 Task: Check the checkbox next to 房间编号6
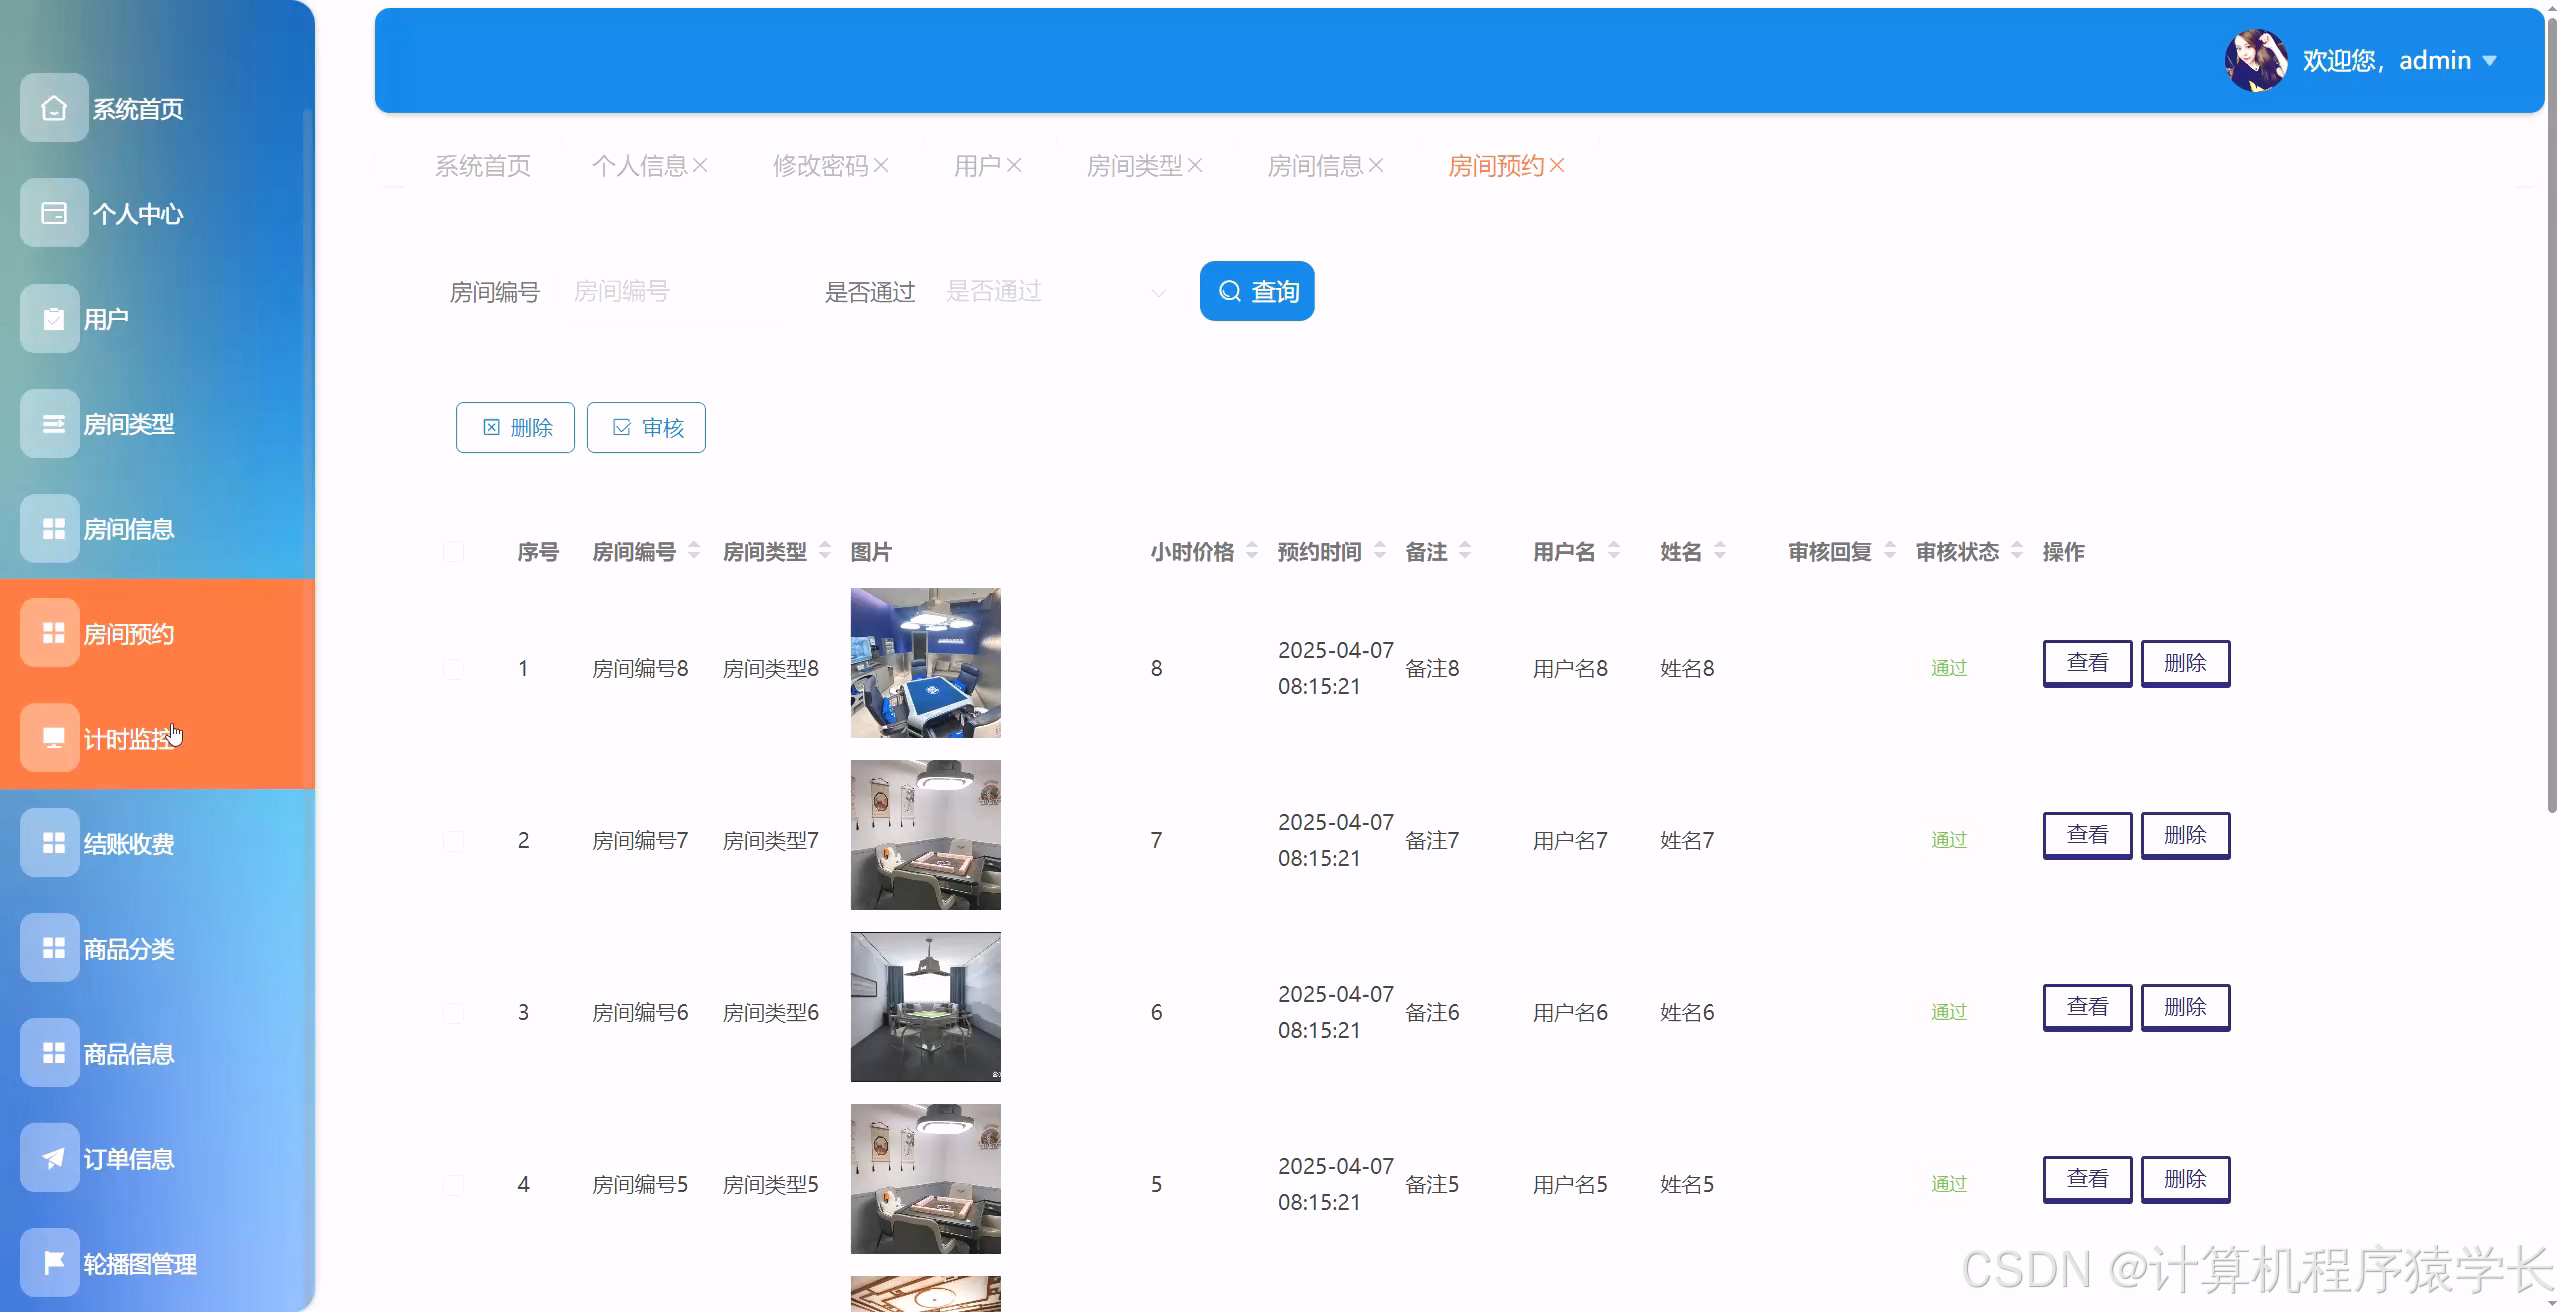[x=454, y=1011]
